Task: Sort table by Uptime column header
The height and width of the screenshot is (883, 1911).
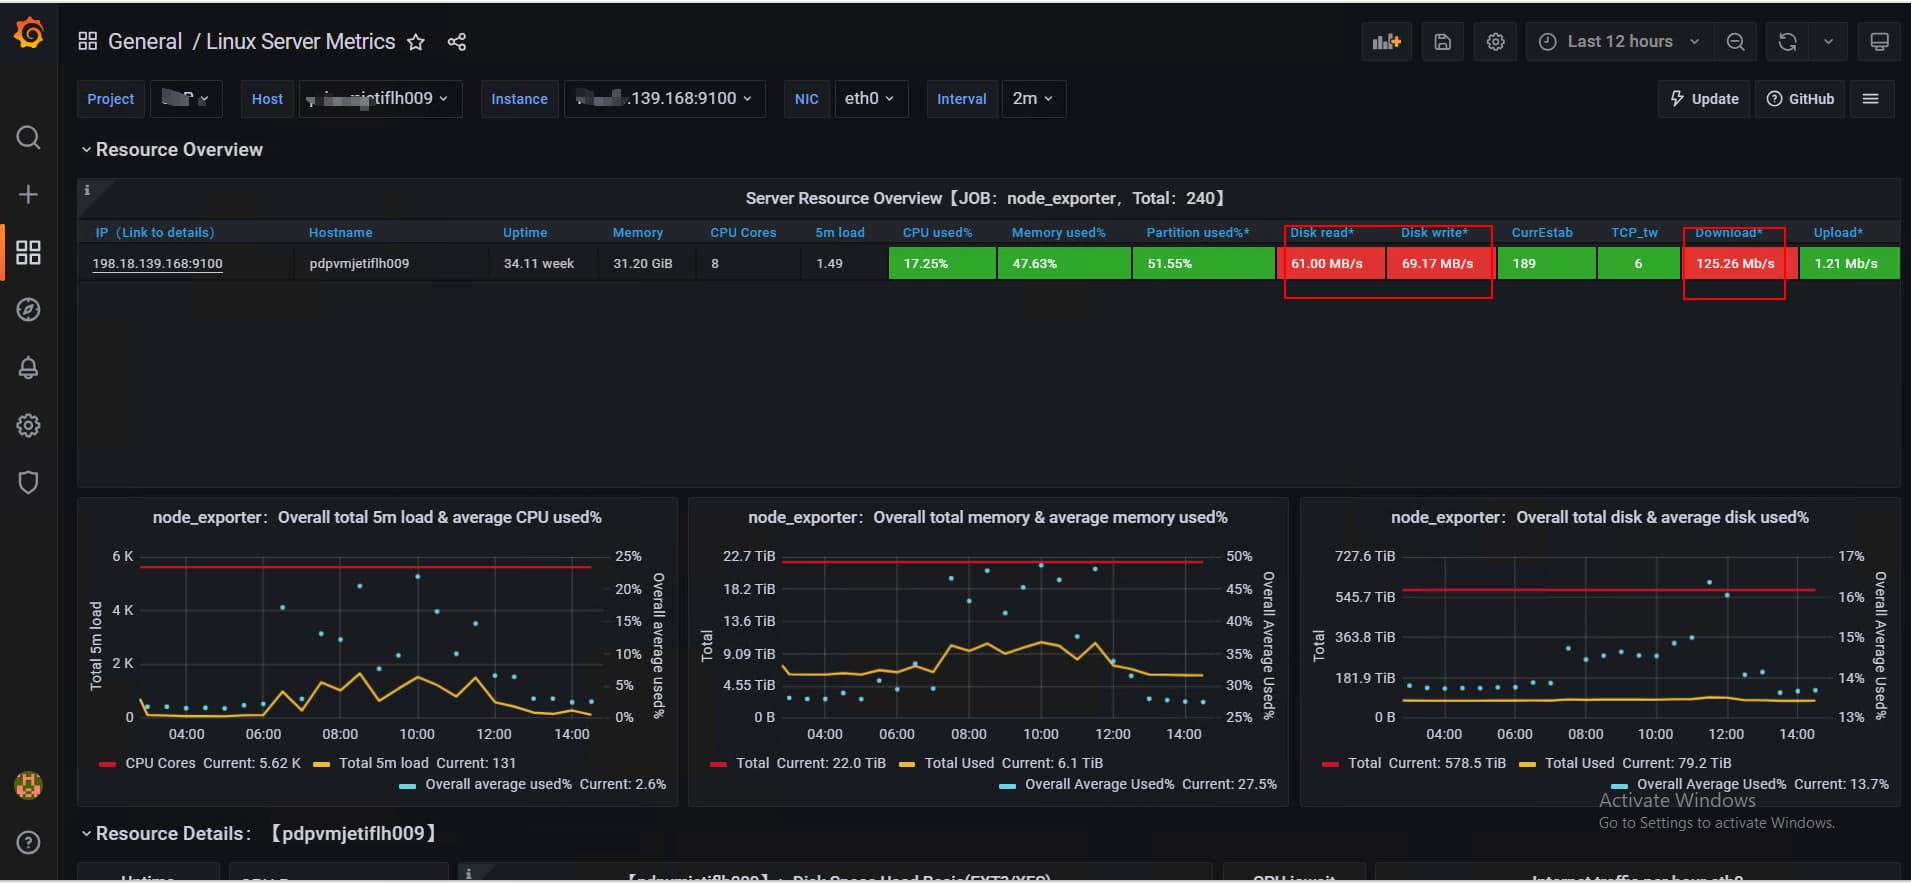Action: tap(525, 233)
